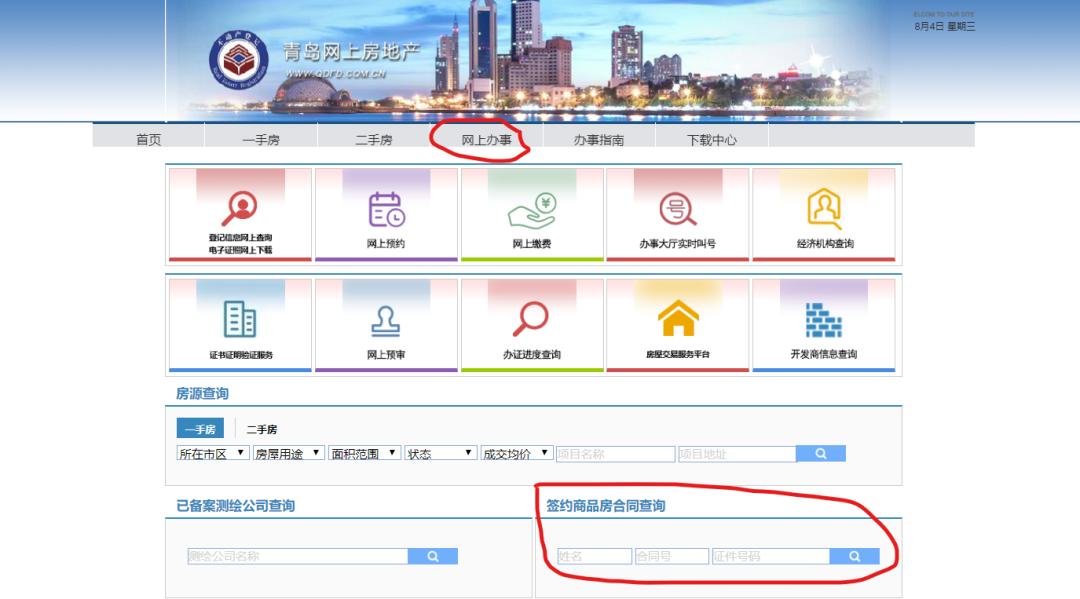Expand the 成交均价 price dropdown

click(x=516, y=453)
